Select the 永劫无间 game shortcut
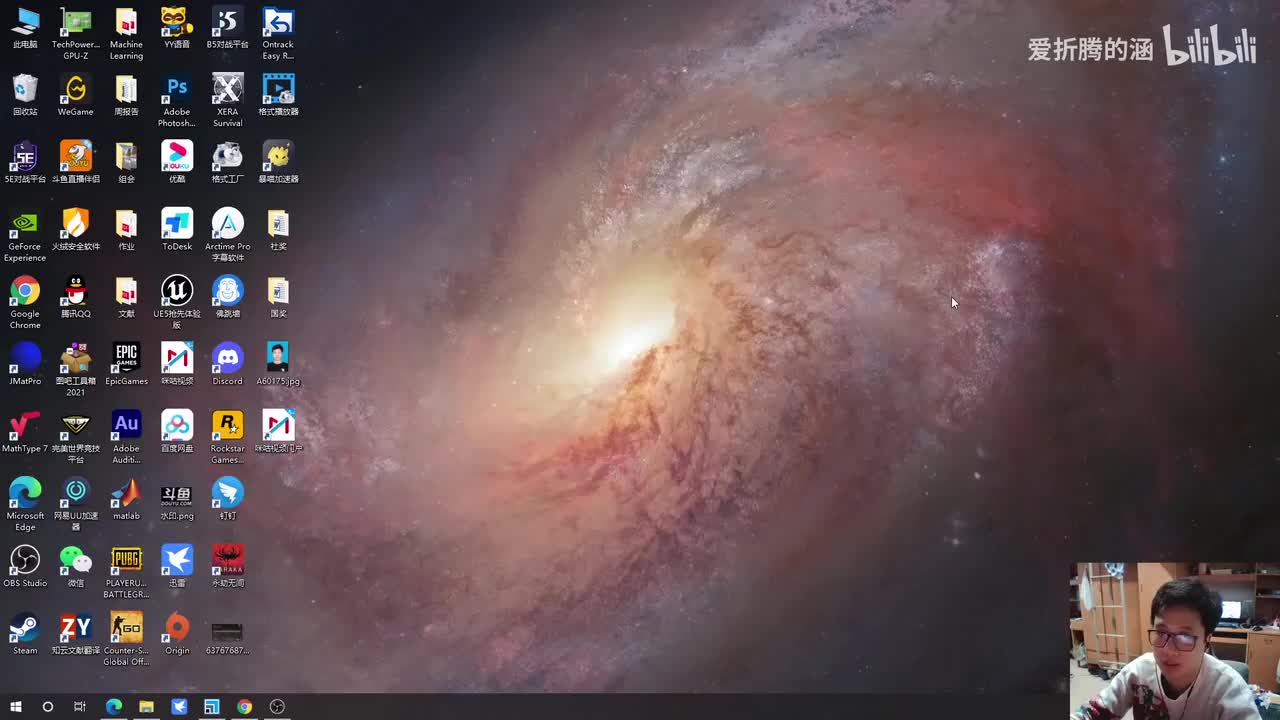Image resolution: width=1280 pixels, height=720 pixels. coord(227,567)
